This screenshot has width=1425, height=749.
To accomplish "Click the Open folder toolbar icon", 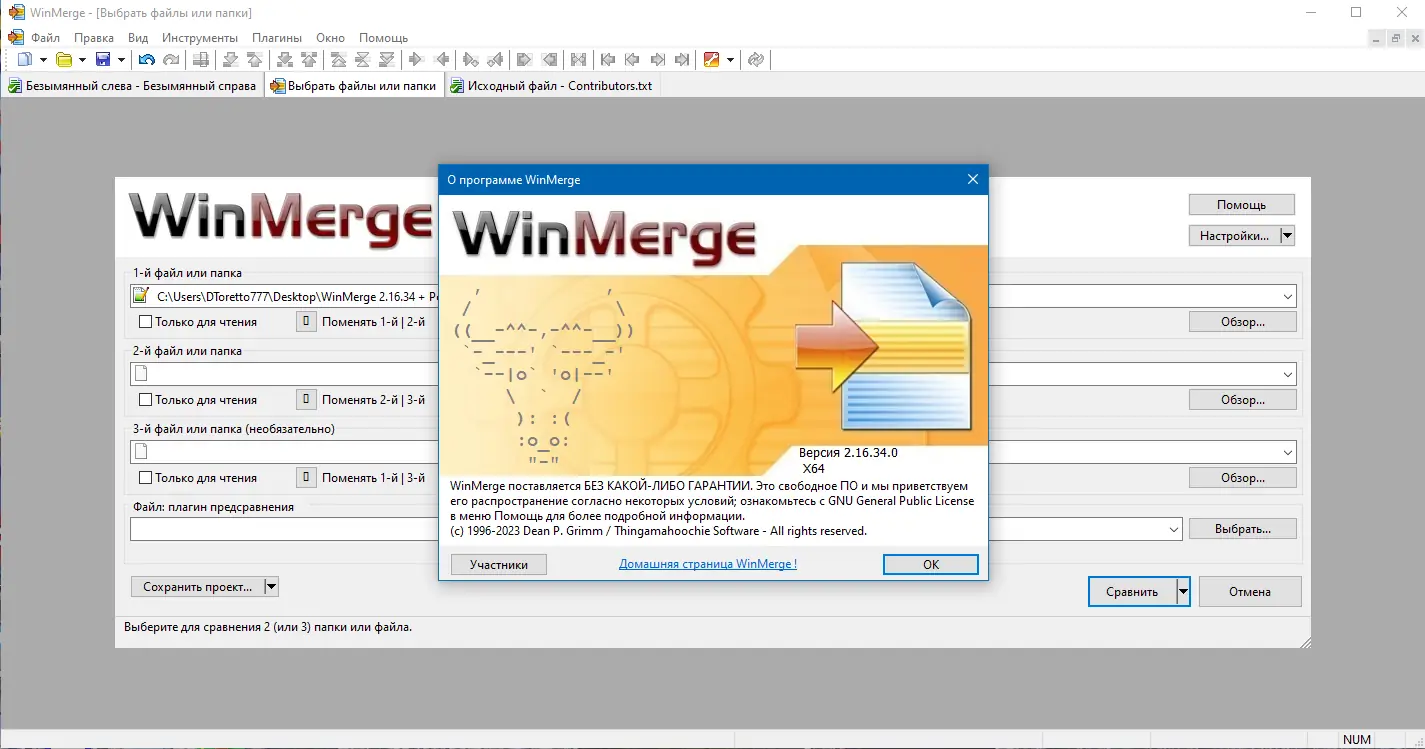I will pyautogui.click(x=64, y=60).
